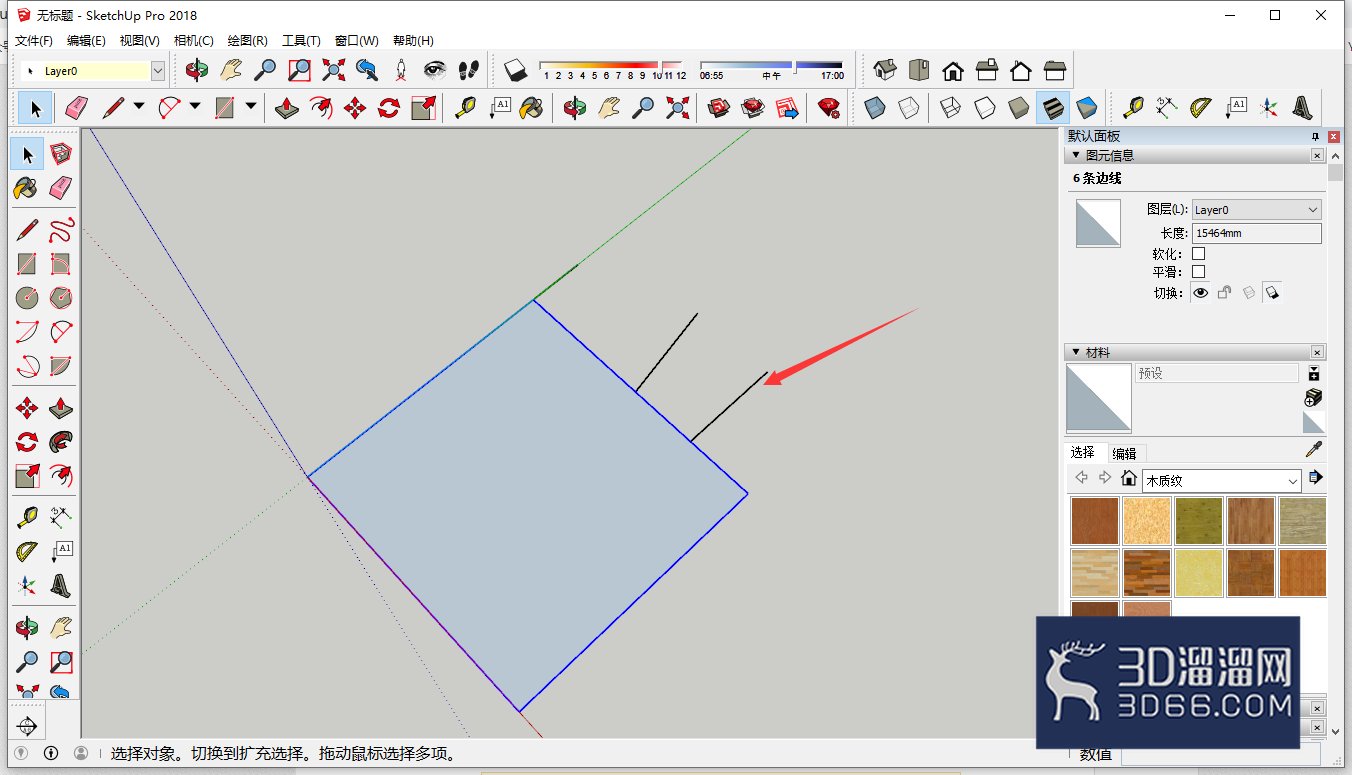
Task: Switch to Iso house view icon
Action: tap(885, 70)
